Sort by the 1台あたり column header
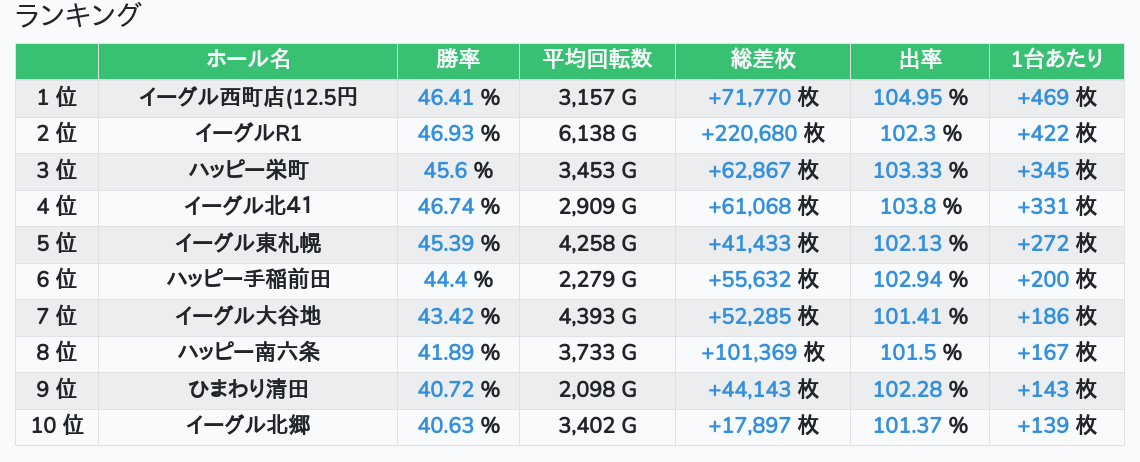Image resolution: width=1140 pixels, height=462 pixels. (x=1056, y=60)
